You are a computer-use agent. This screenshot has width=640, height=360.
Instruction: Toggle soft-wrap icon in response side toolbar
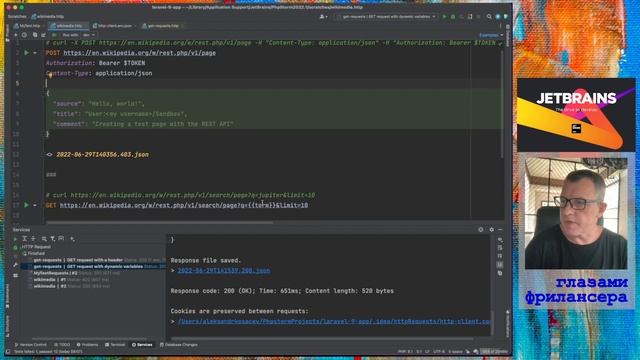(x=500, y=248)
